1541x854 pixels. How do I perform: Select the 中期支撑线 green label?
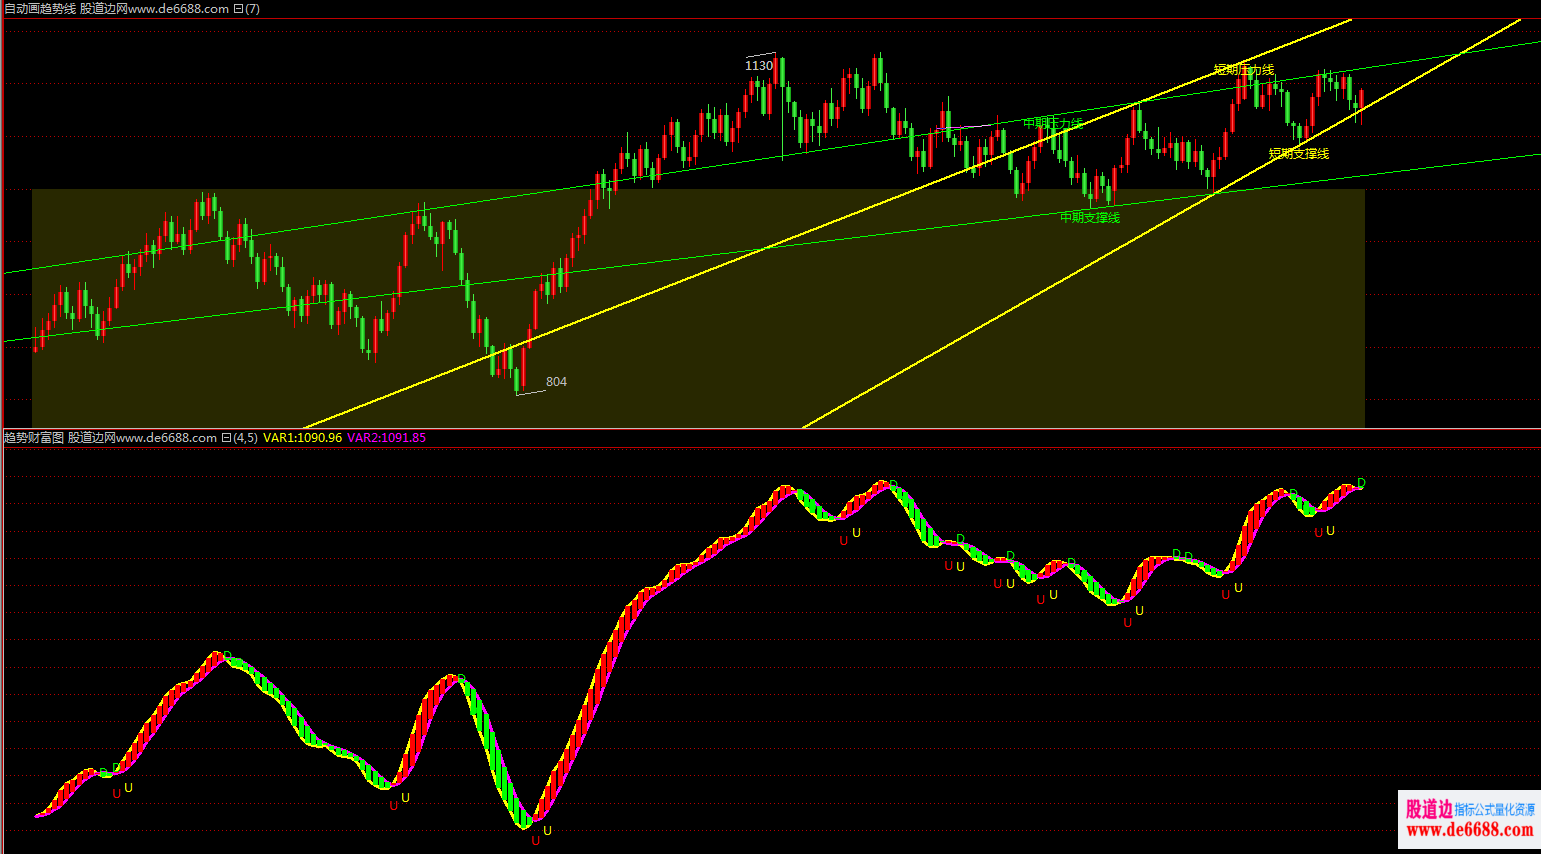click(1089, 217)
